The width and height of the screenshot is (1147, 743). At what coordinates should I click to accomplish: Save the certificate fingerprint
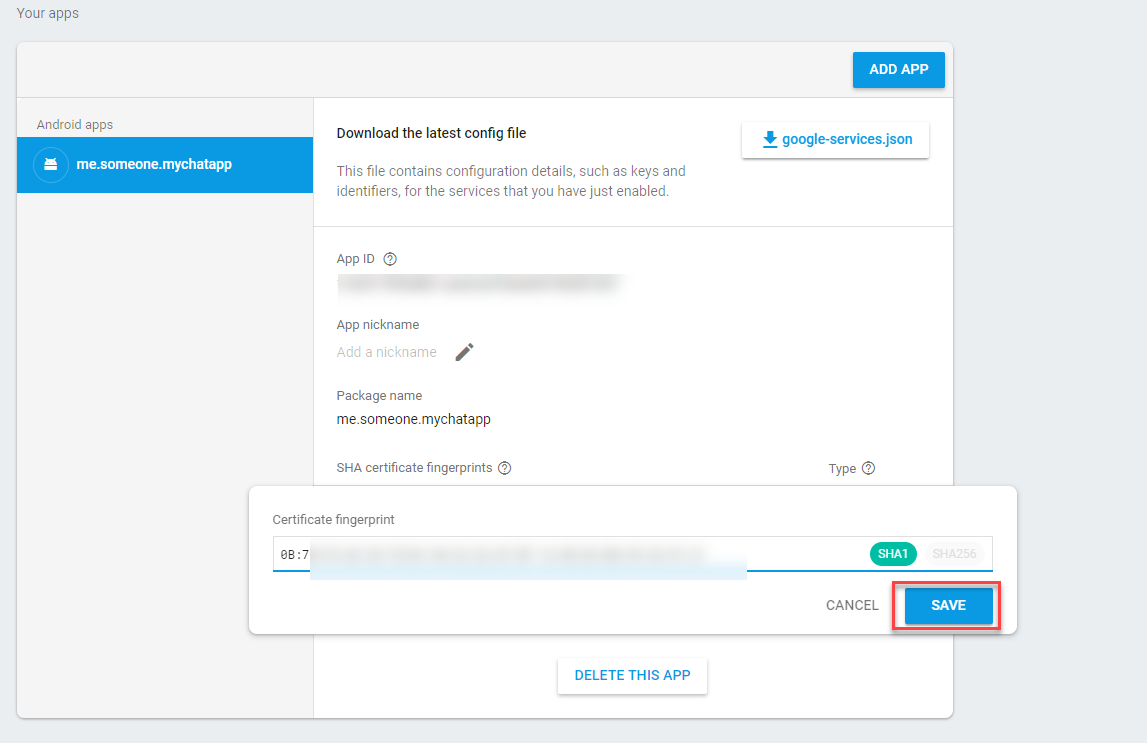point(948,605)
